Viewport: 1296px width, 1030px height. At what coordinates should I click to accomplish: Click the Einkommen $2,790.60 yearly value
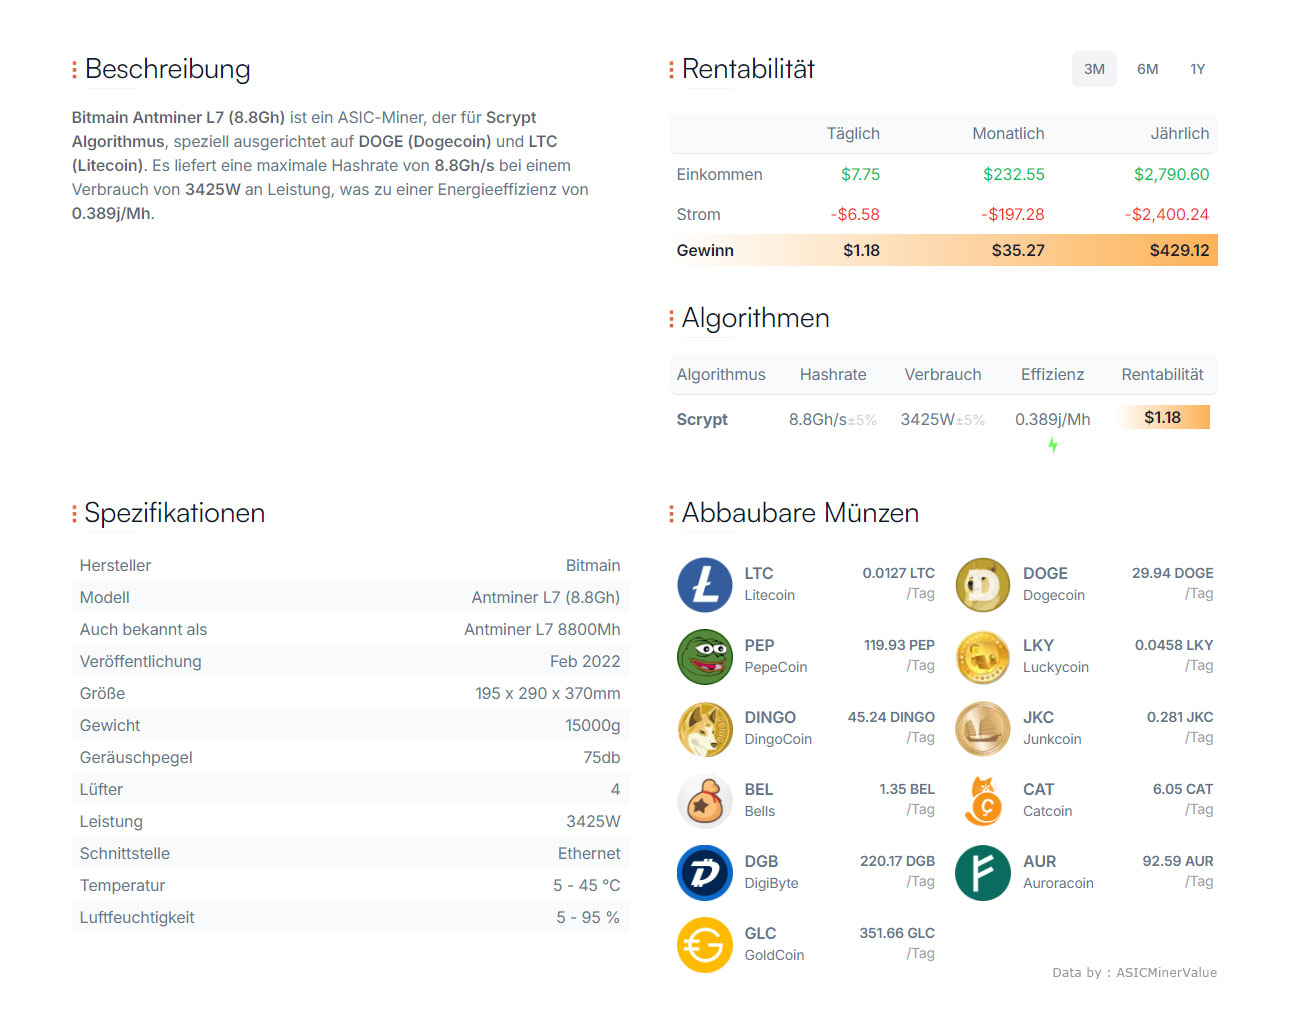[x=1171, y=174]
